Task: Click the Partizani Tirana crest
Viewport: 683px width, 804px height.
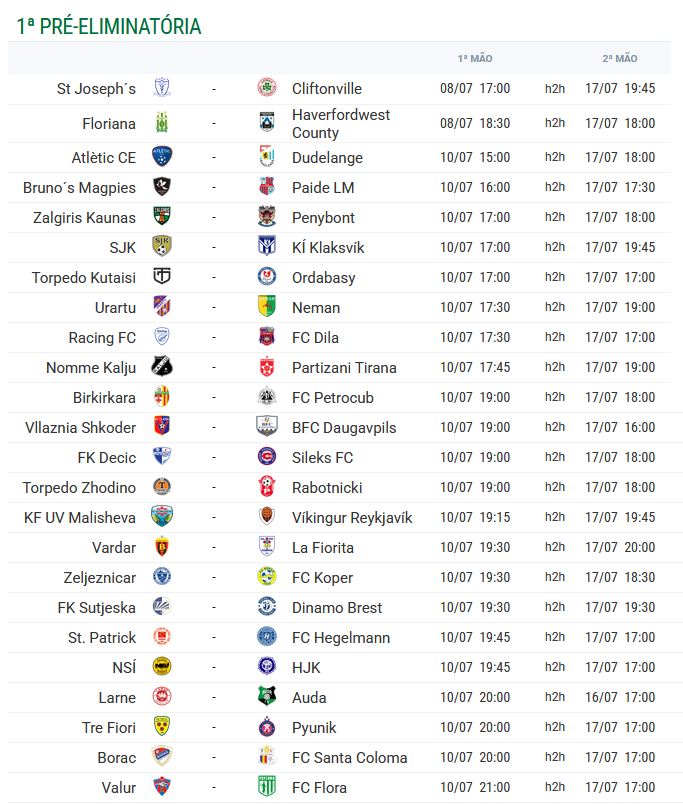Action: [x=267, y=367]
